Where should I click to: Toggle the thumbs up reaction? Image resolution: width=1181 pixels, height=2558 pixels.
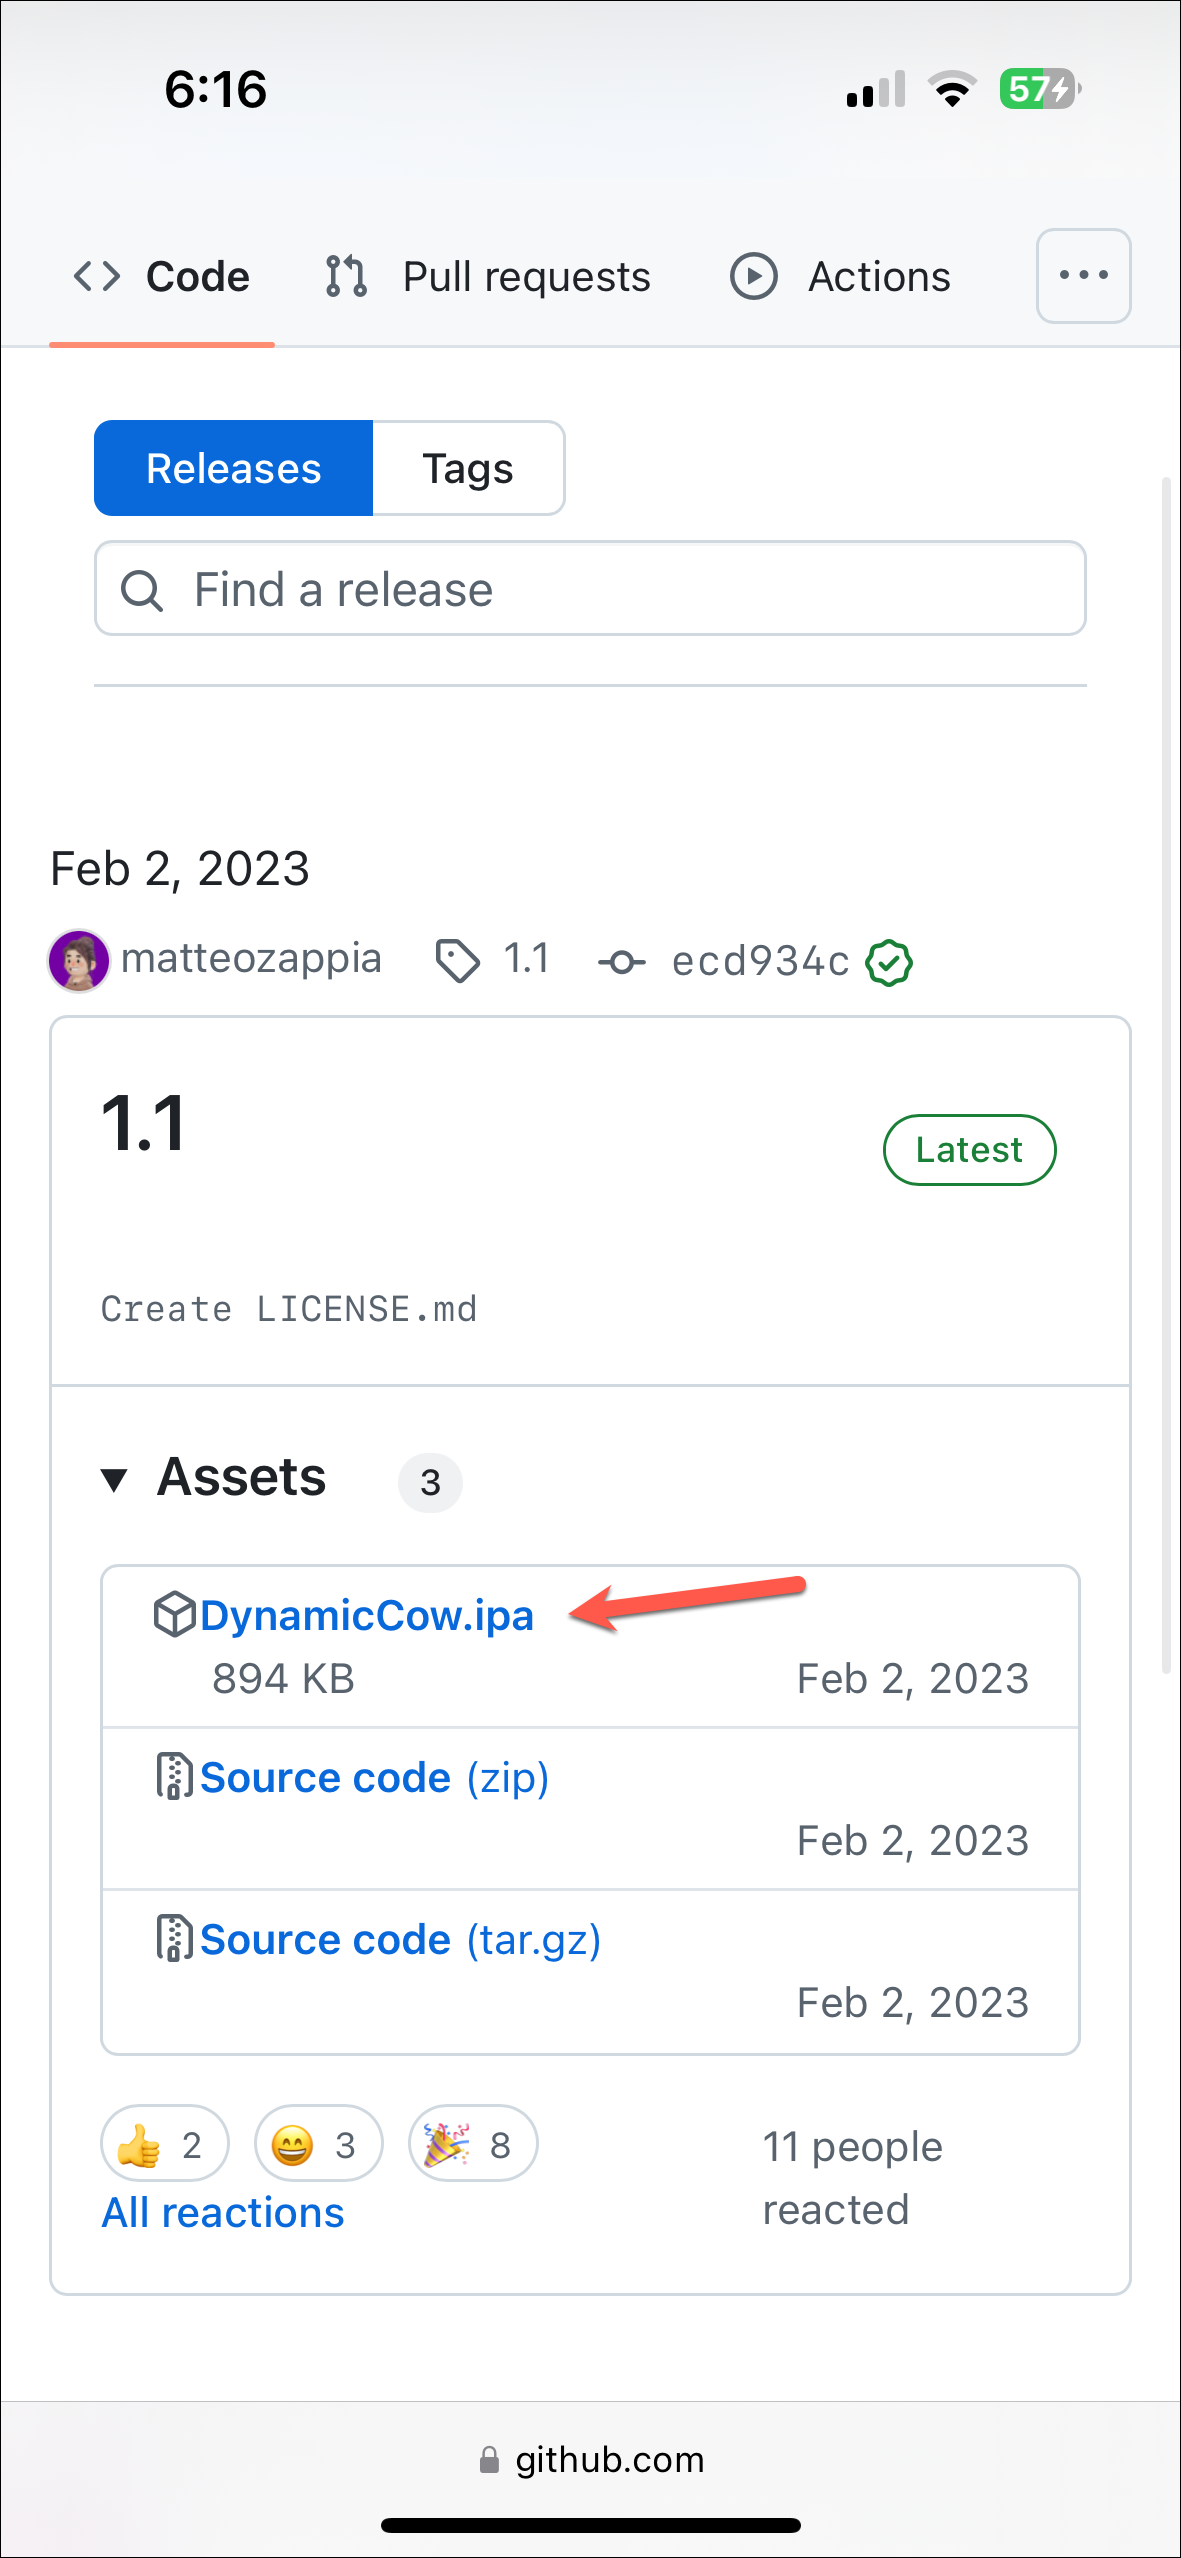(x=164, y=2144)
